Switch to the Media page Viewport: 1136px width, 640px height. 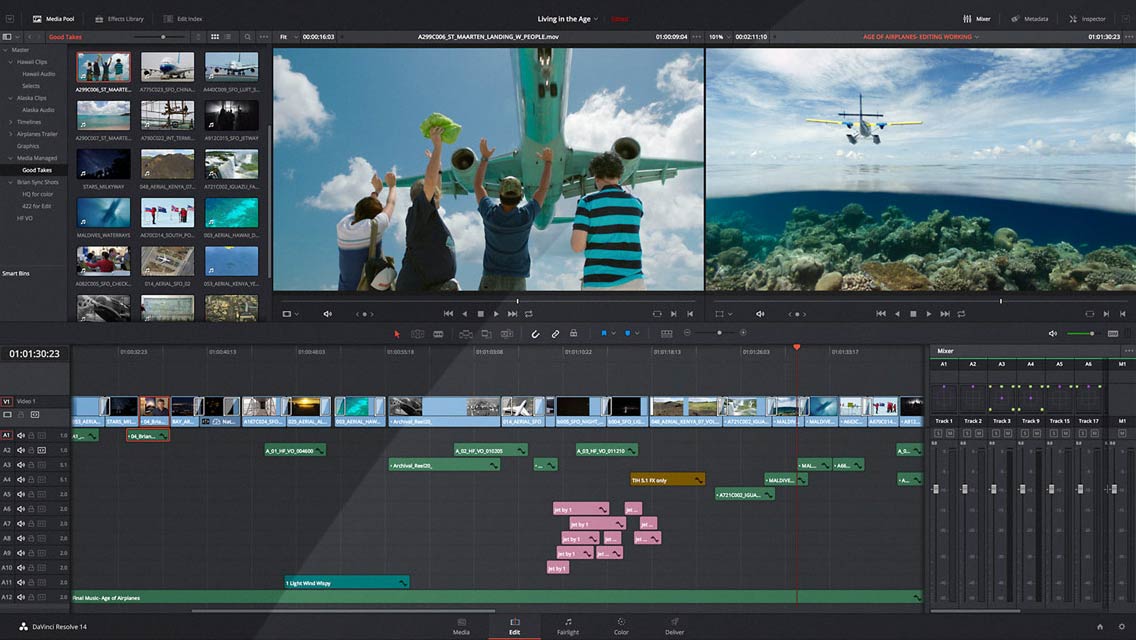(461, 627)
